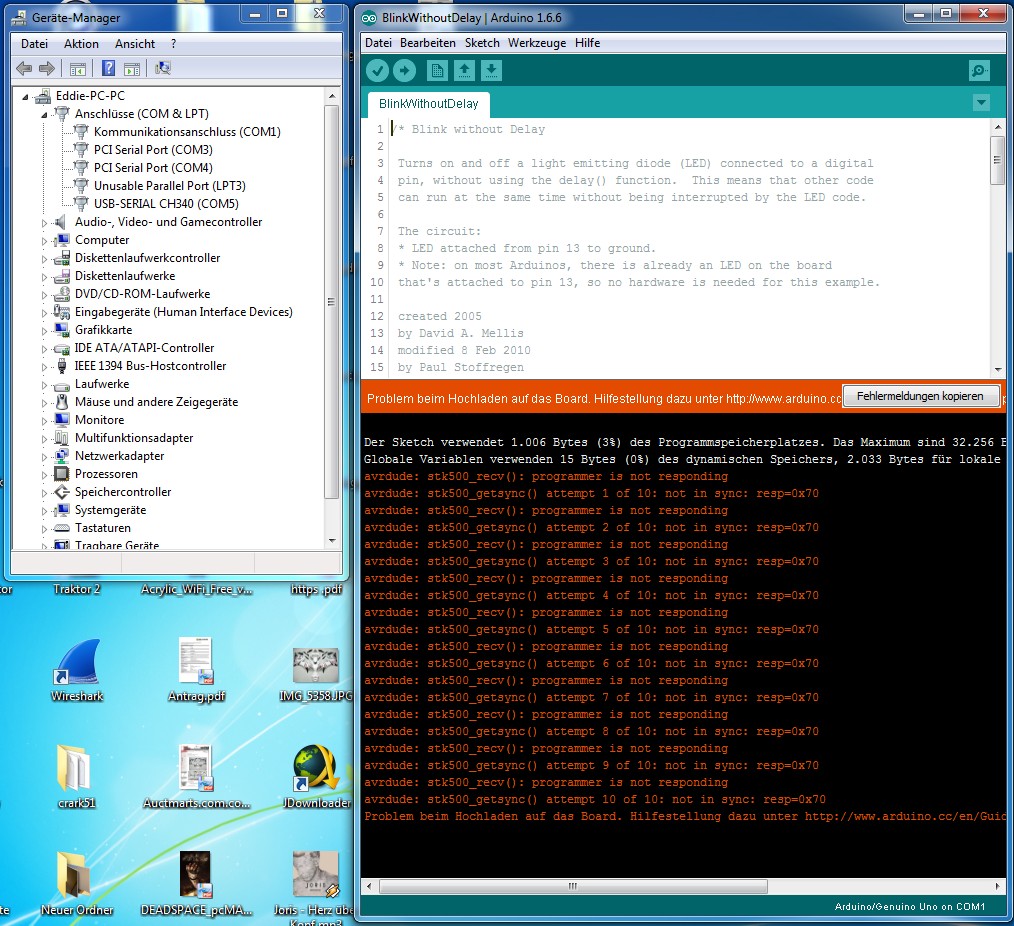Select the Systemgeräte tree item
The height and width of the screenshot is (926, 1014).
(111, 510)
